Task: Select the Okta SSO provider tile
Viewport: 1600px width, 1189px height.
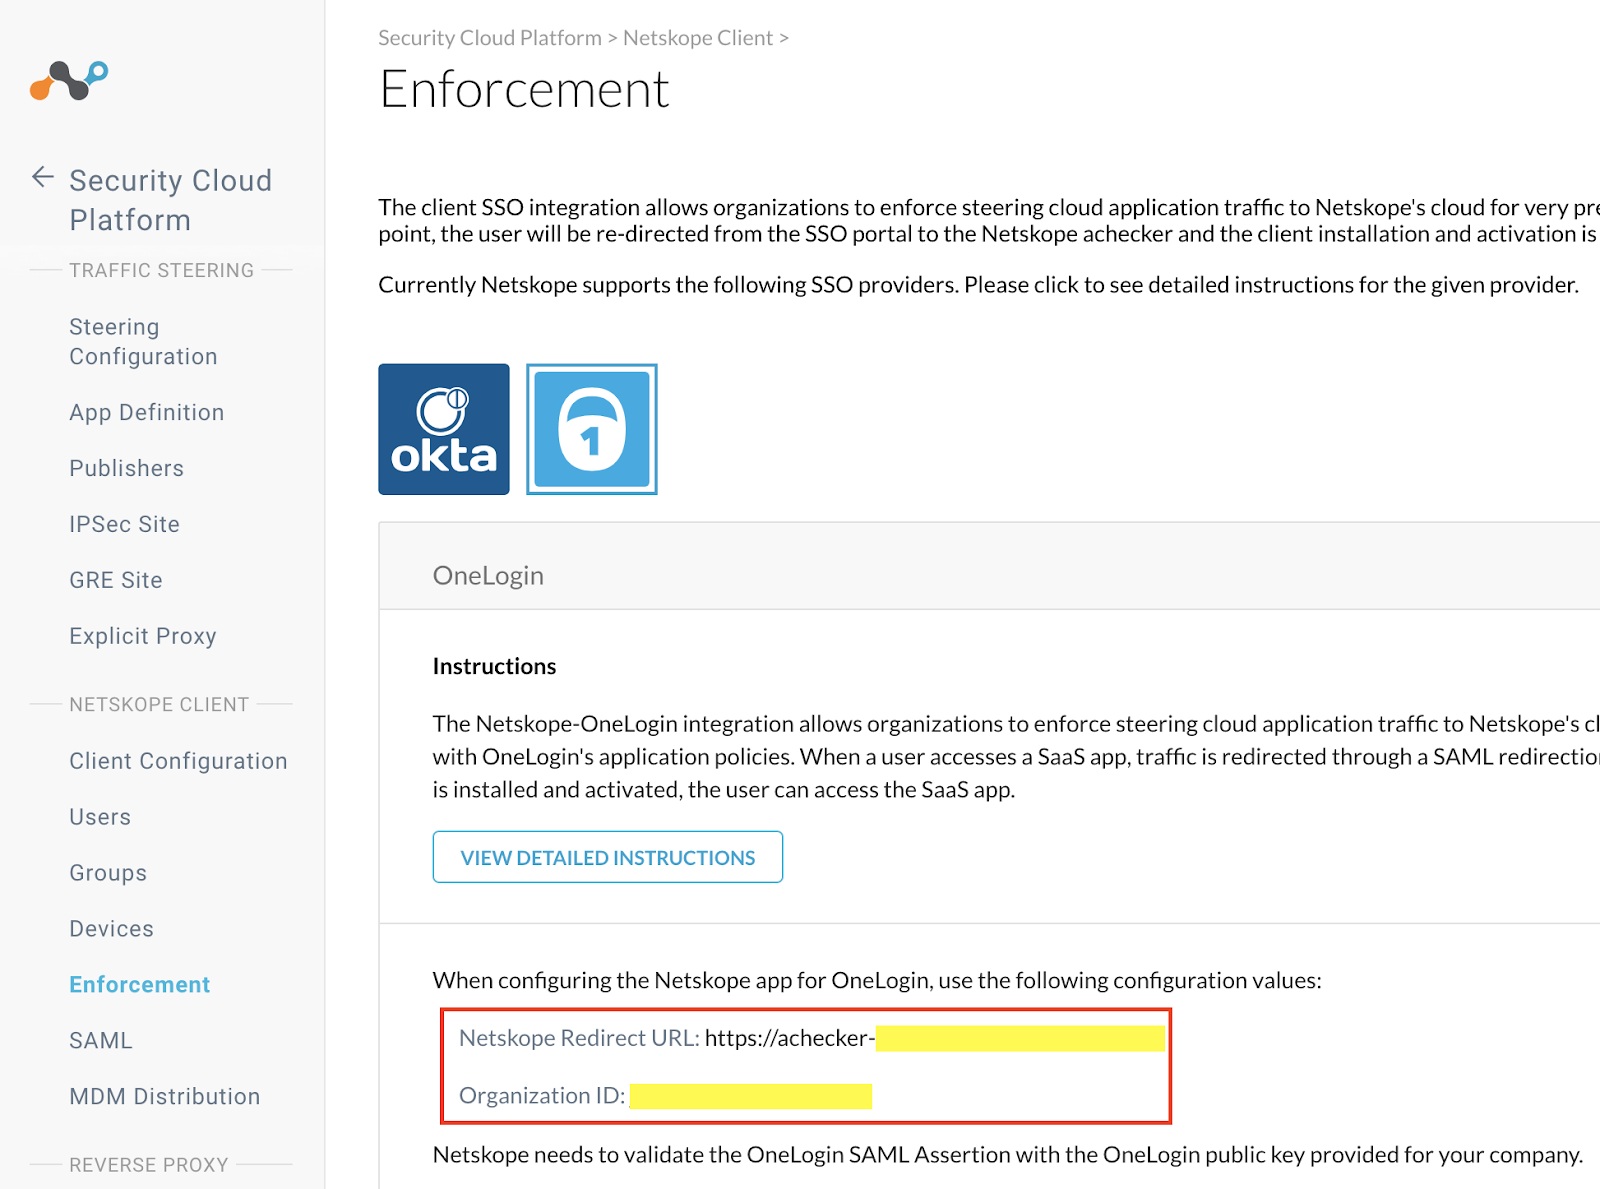Action: (x=444, y=429)
